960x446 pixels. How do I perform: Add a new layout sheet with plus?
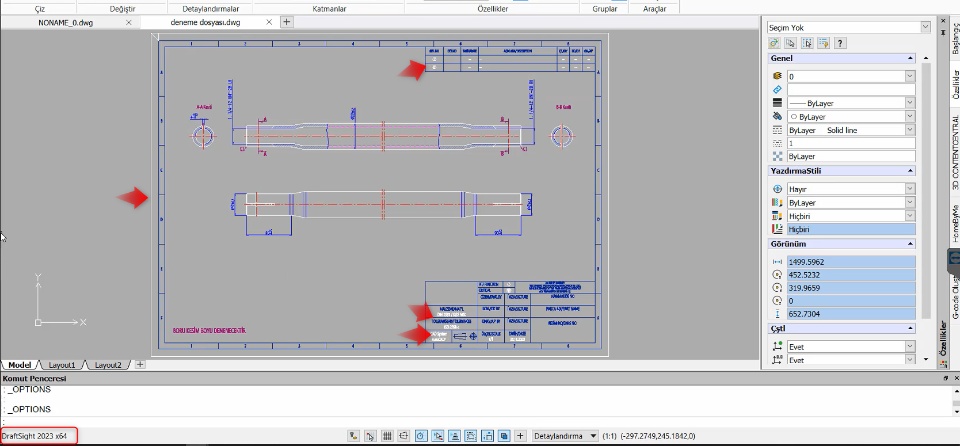point(140,365)
